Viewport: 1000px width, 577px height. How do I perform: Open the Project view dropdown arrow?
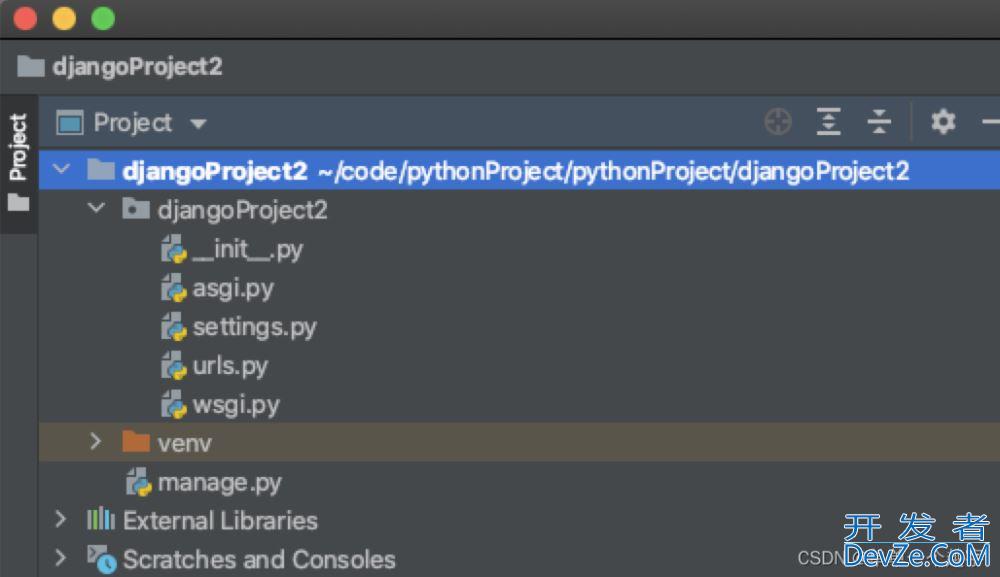[198, 123]
